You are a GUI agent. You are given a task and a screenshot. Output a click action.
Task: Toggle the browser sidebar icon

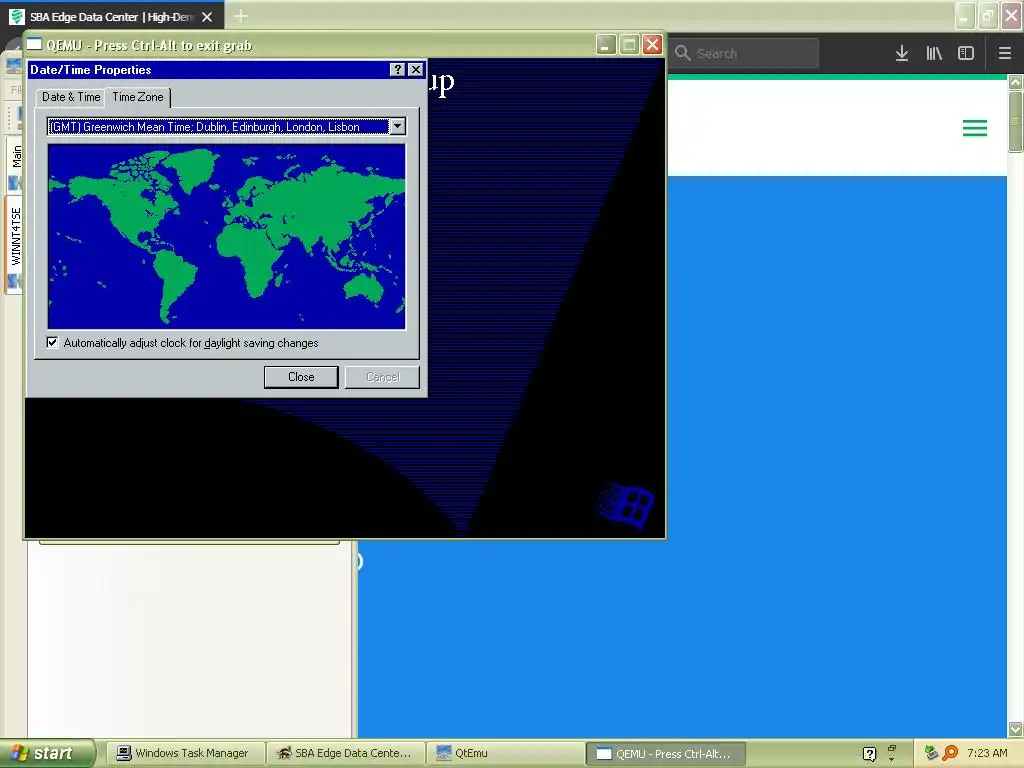[x=966, y=54]
